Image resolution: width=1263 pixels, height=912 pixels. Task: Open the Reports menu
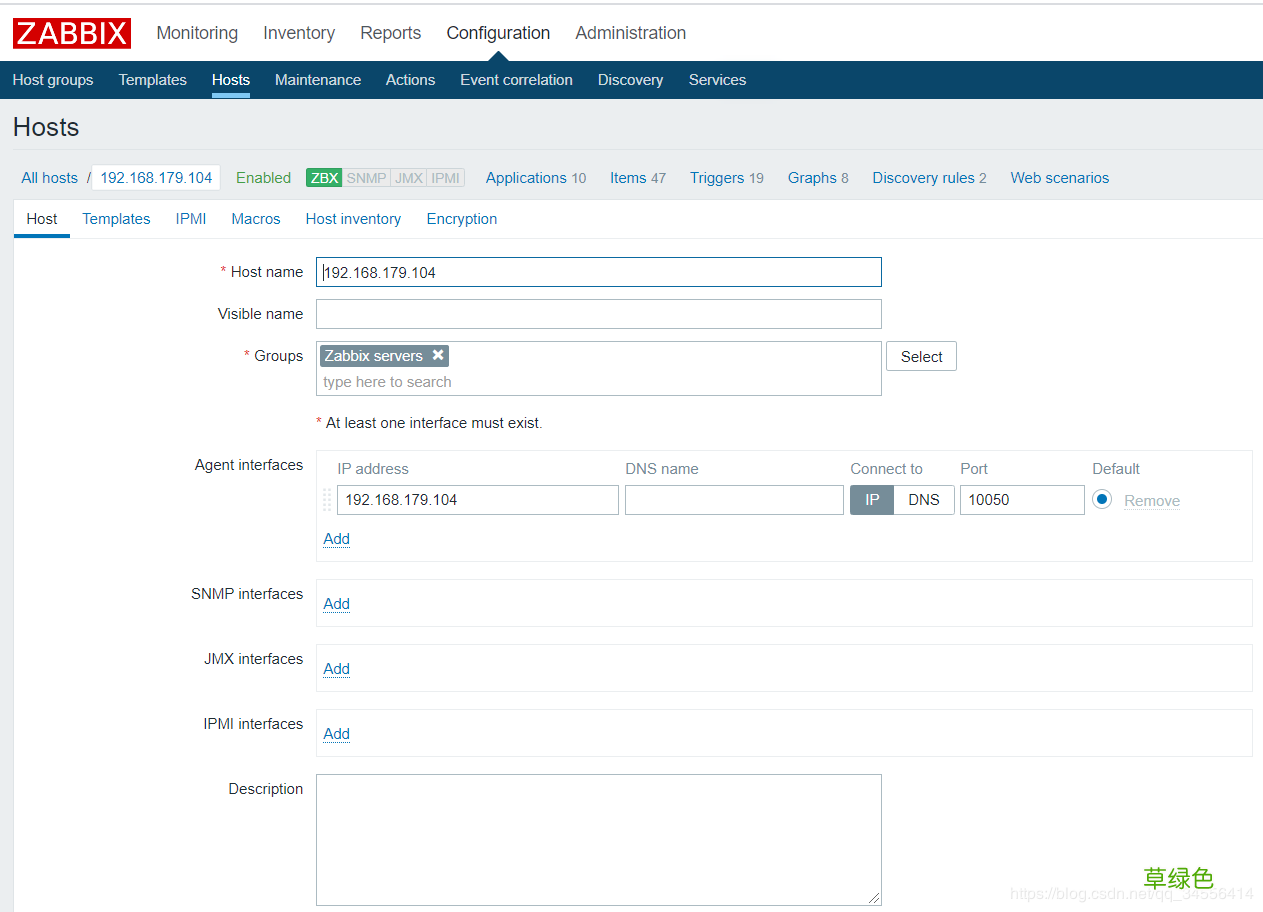tap(391, 33)
